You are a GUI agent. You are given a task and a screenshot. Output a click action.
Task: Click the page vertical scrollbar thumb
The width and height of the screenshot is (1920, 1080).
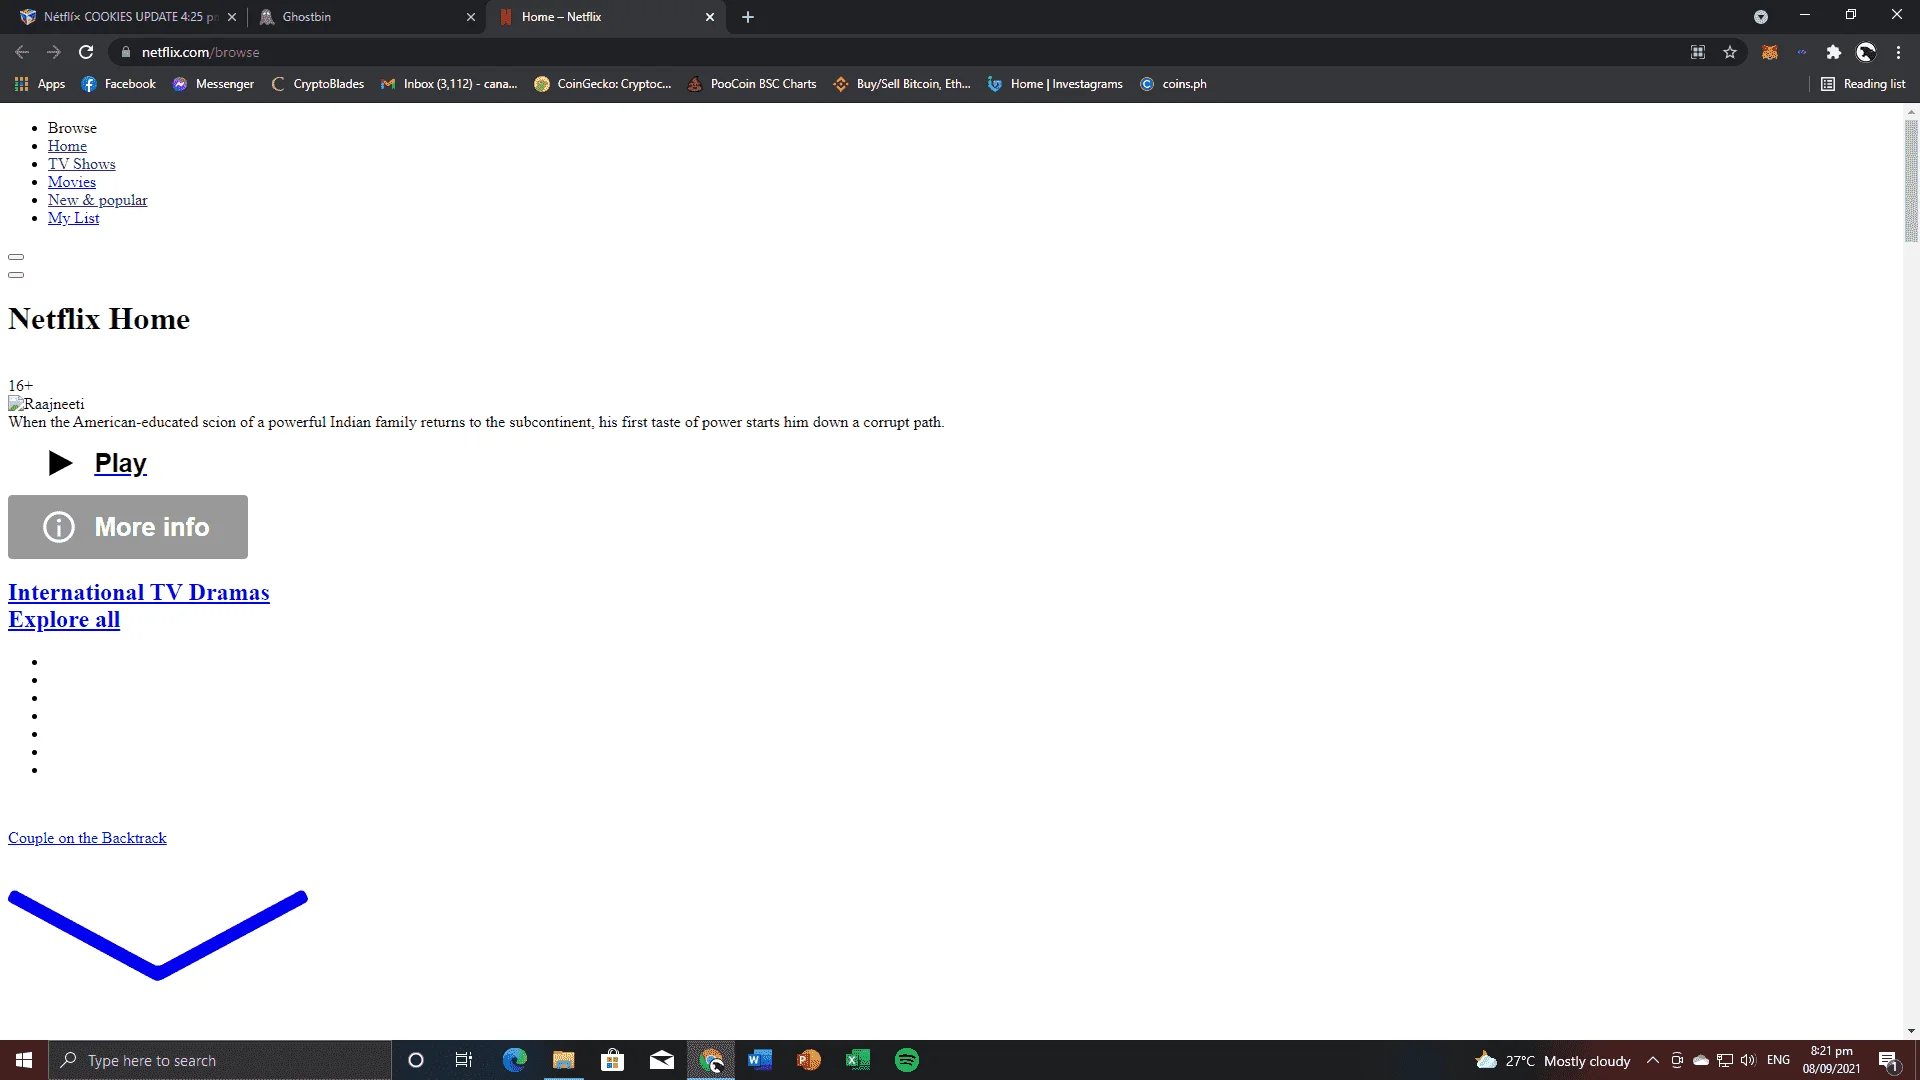1911,180
